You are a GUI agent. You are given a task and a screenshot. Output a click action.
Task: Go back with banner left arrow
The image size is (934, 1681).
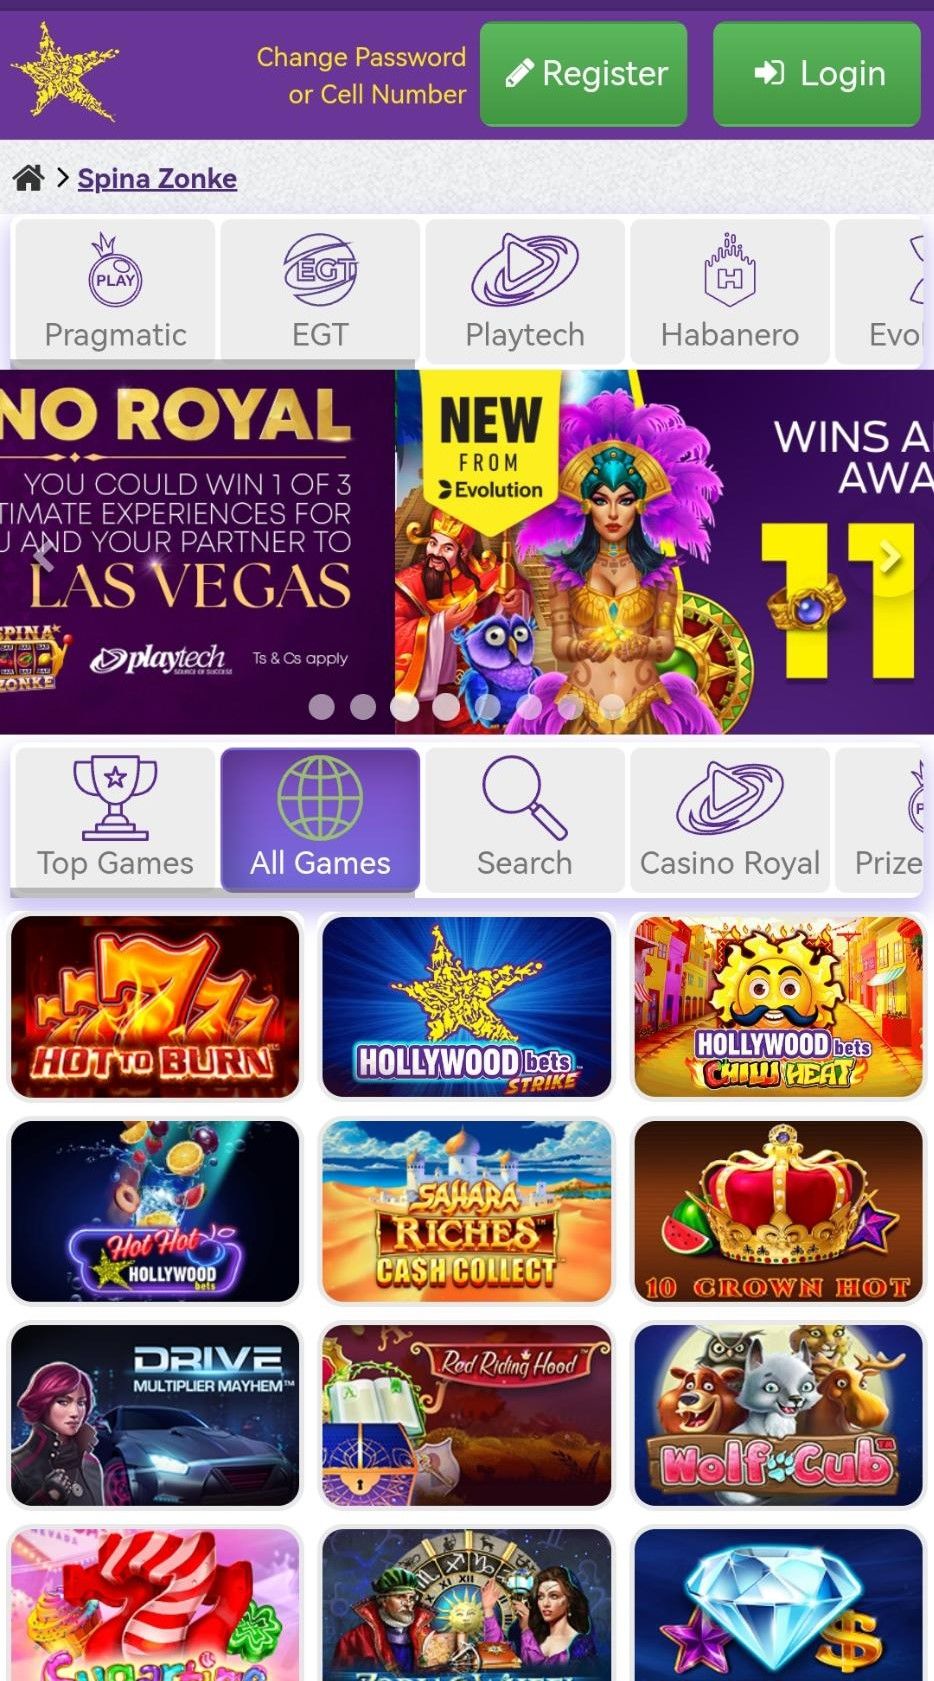[42, 557]
